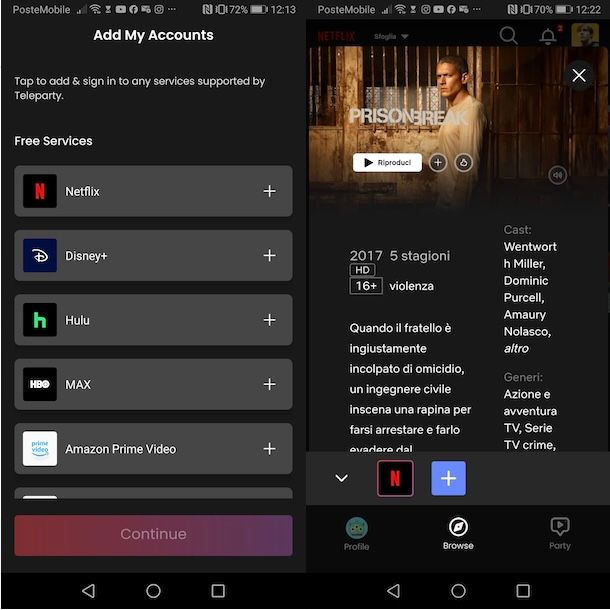Play Prison Break with Riproduci button

click(387, 162)
